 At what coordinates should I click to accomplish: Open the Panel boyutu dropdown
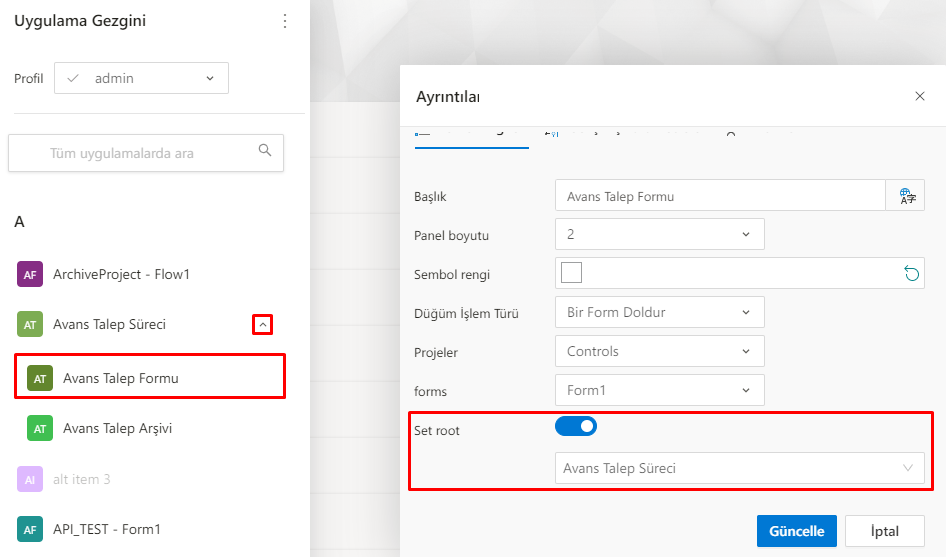[659, 234]
